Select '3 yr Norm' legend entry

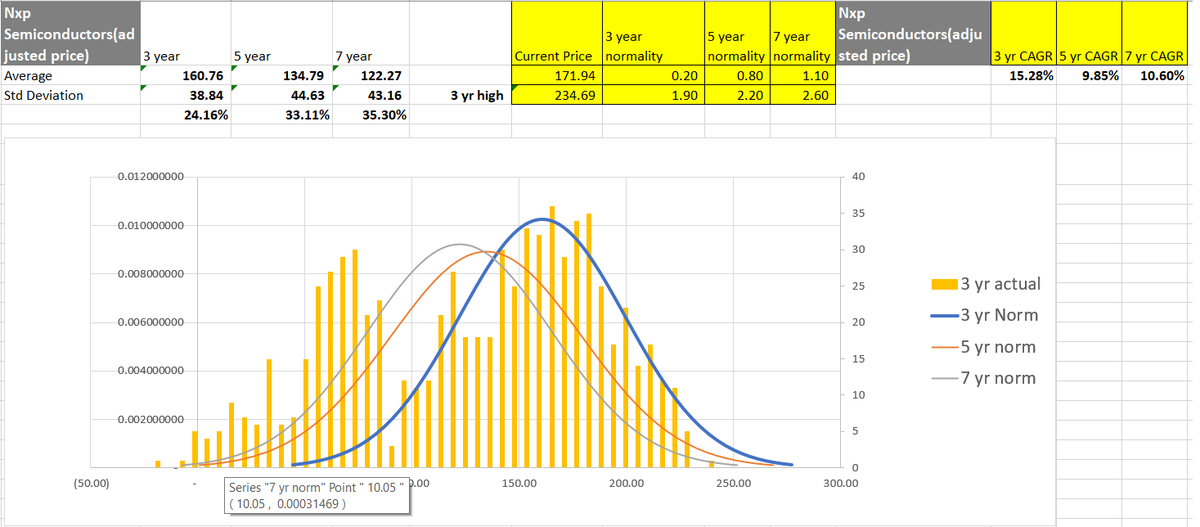coord(984,316)
